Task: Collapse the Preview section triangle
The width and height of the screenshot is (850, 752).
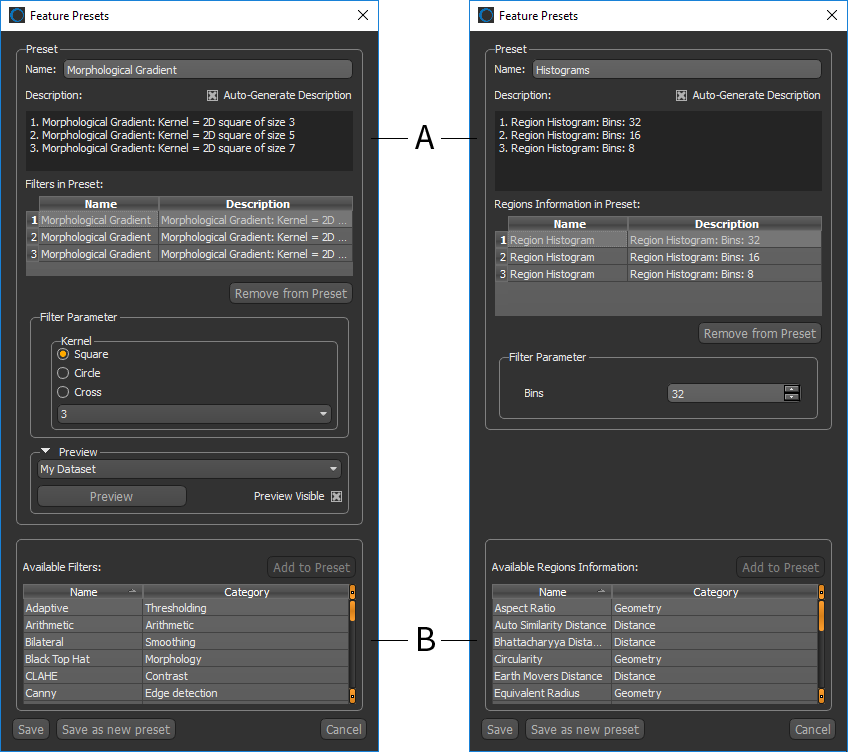Action: coord(46,452)
